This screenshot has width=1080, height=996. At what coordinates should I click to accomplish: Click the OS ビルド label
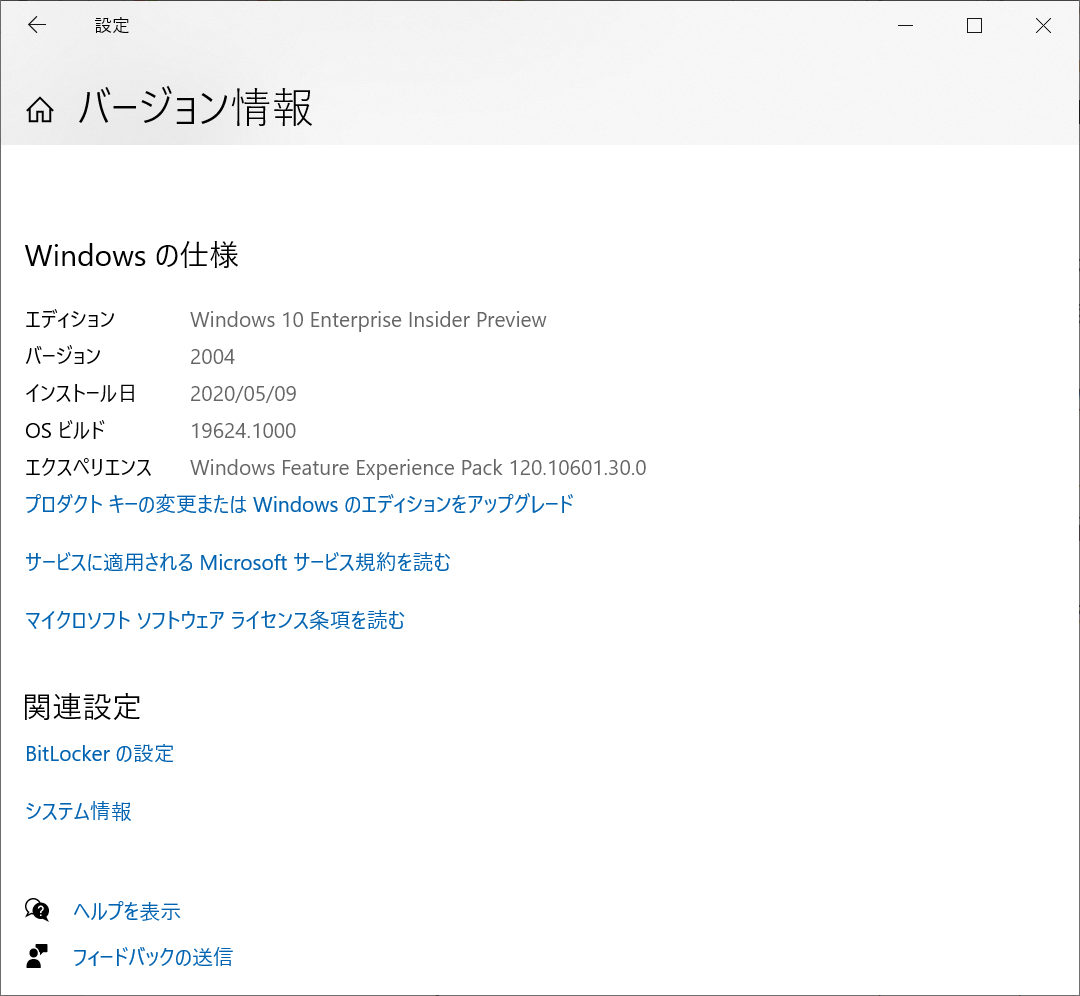click(x=65, y=430)
